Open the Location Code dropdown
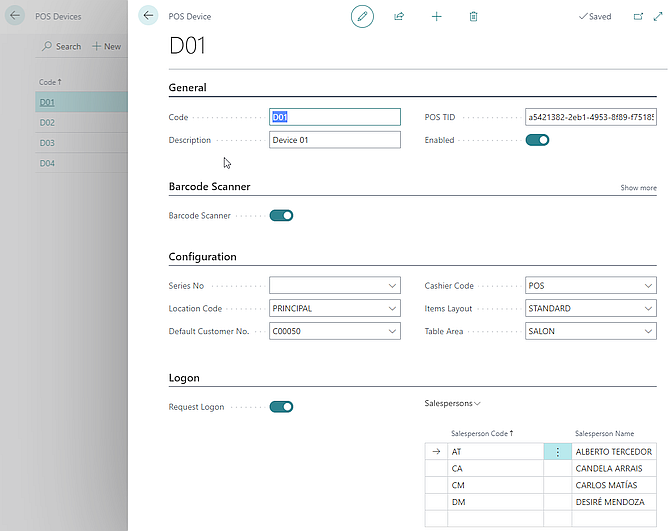This screenshot has width=669, height=531. (x=392, y=308)
